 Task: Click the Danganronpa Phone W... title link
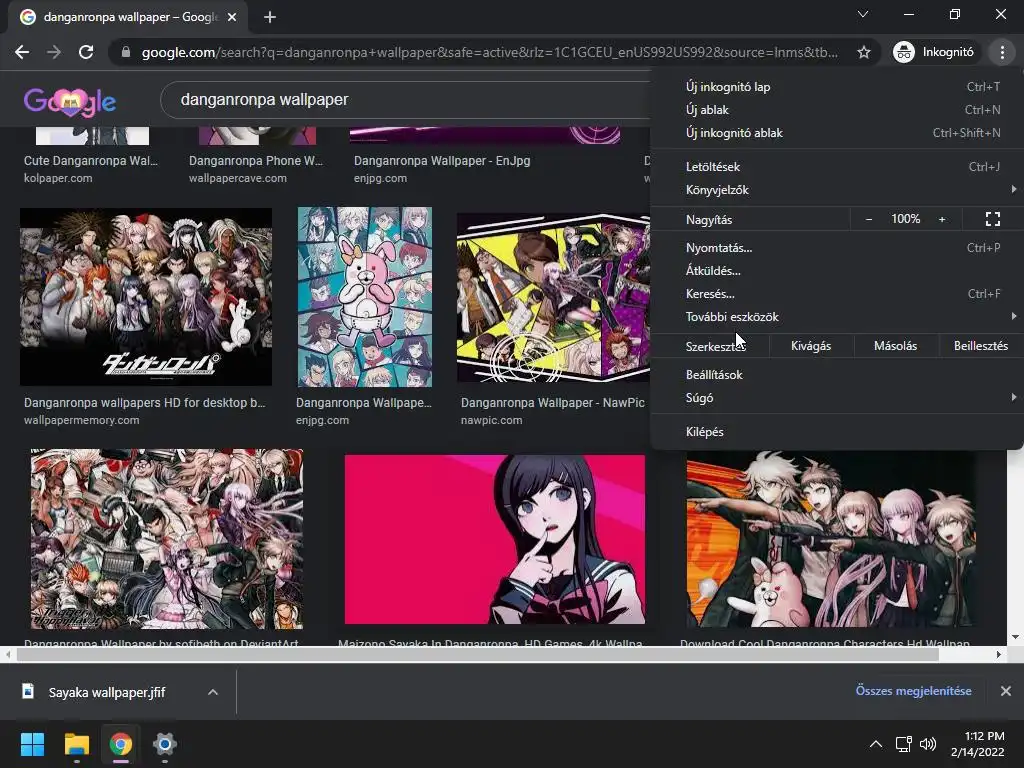(256, 161)
